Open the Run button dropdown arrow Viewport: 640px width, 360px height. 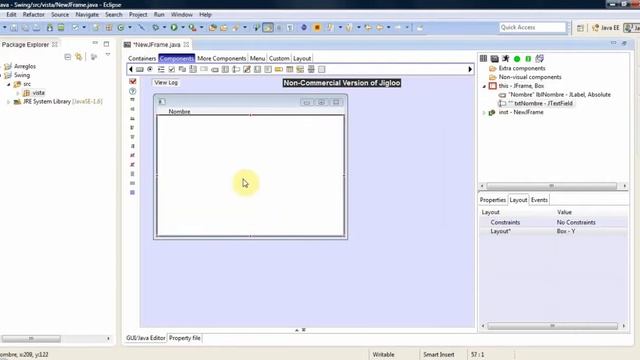182,27
